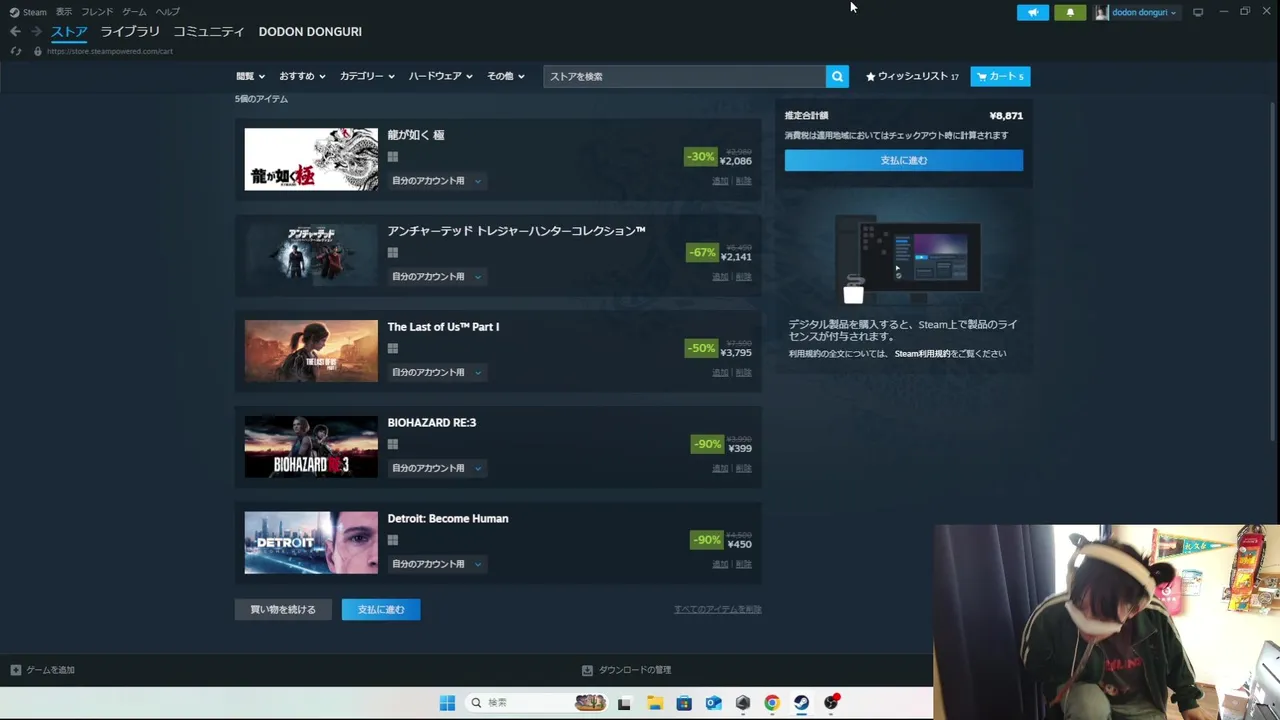Switch to the コミュニティ tab
This screenshot has height=720, width=1280.
[x=209, y=32]
